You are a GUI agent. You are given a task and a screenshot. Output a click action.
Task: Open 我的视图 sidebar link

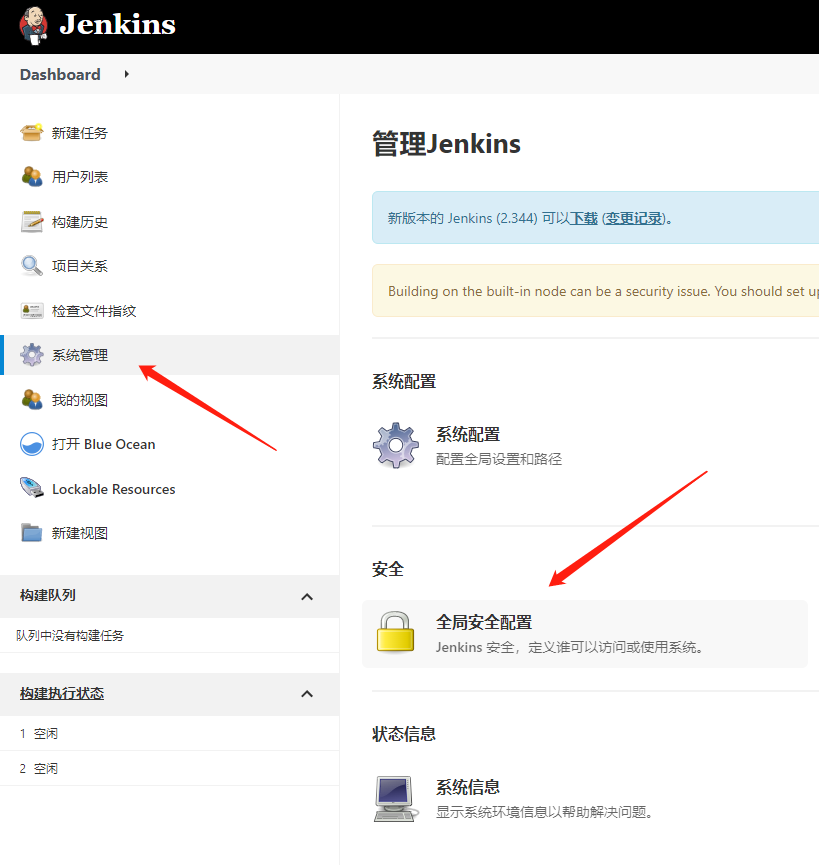[x=79, y=400]
